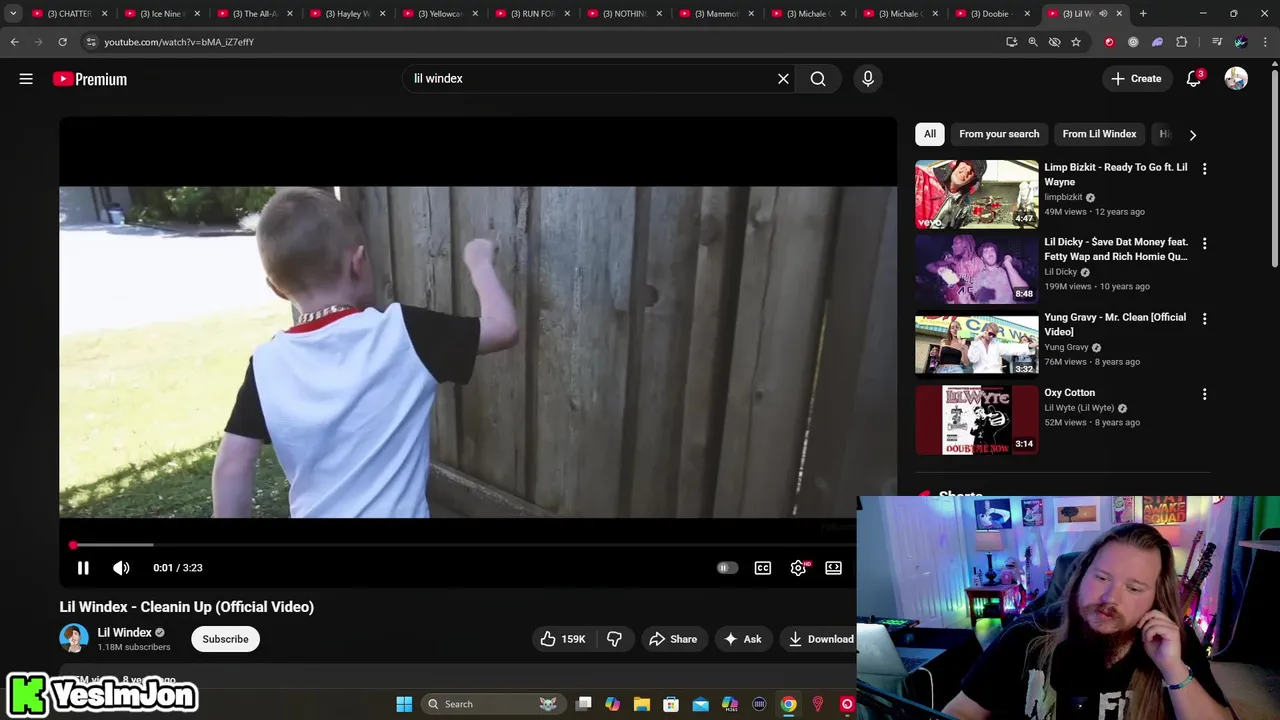Show more filter chips with the arrow
This screenshot has width=1280, height=720.
tap(1192, 135)
